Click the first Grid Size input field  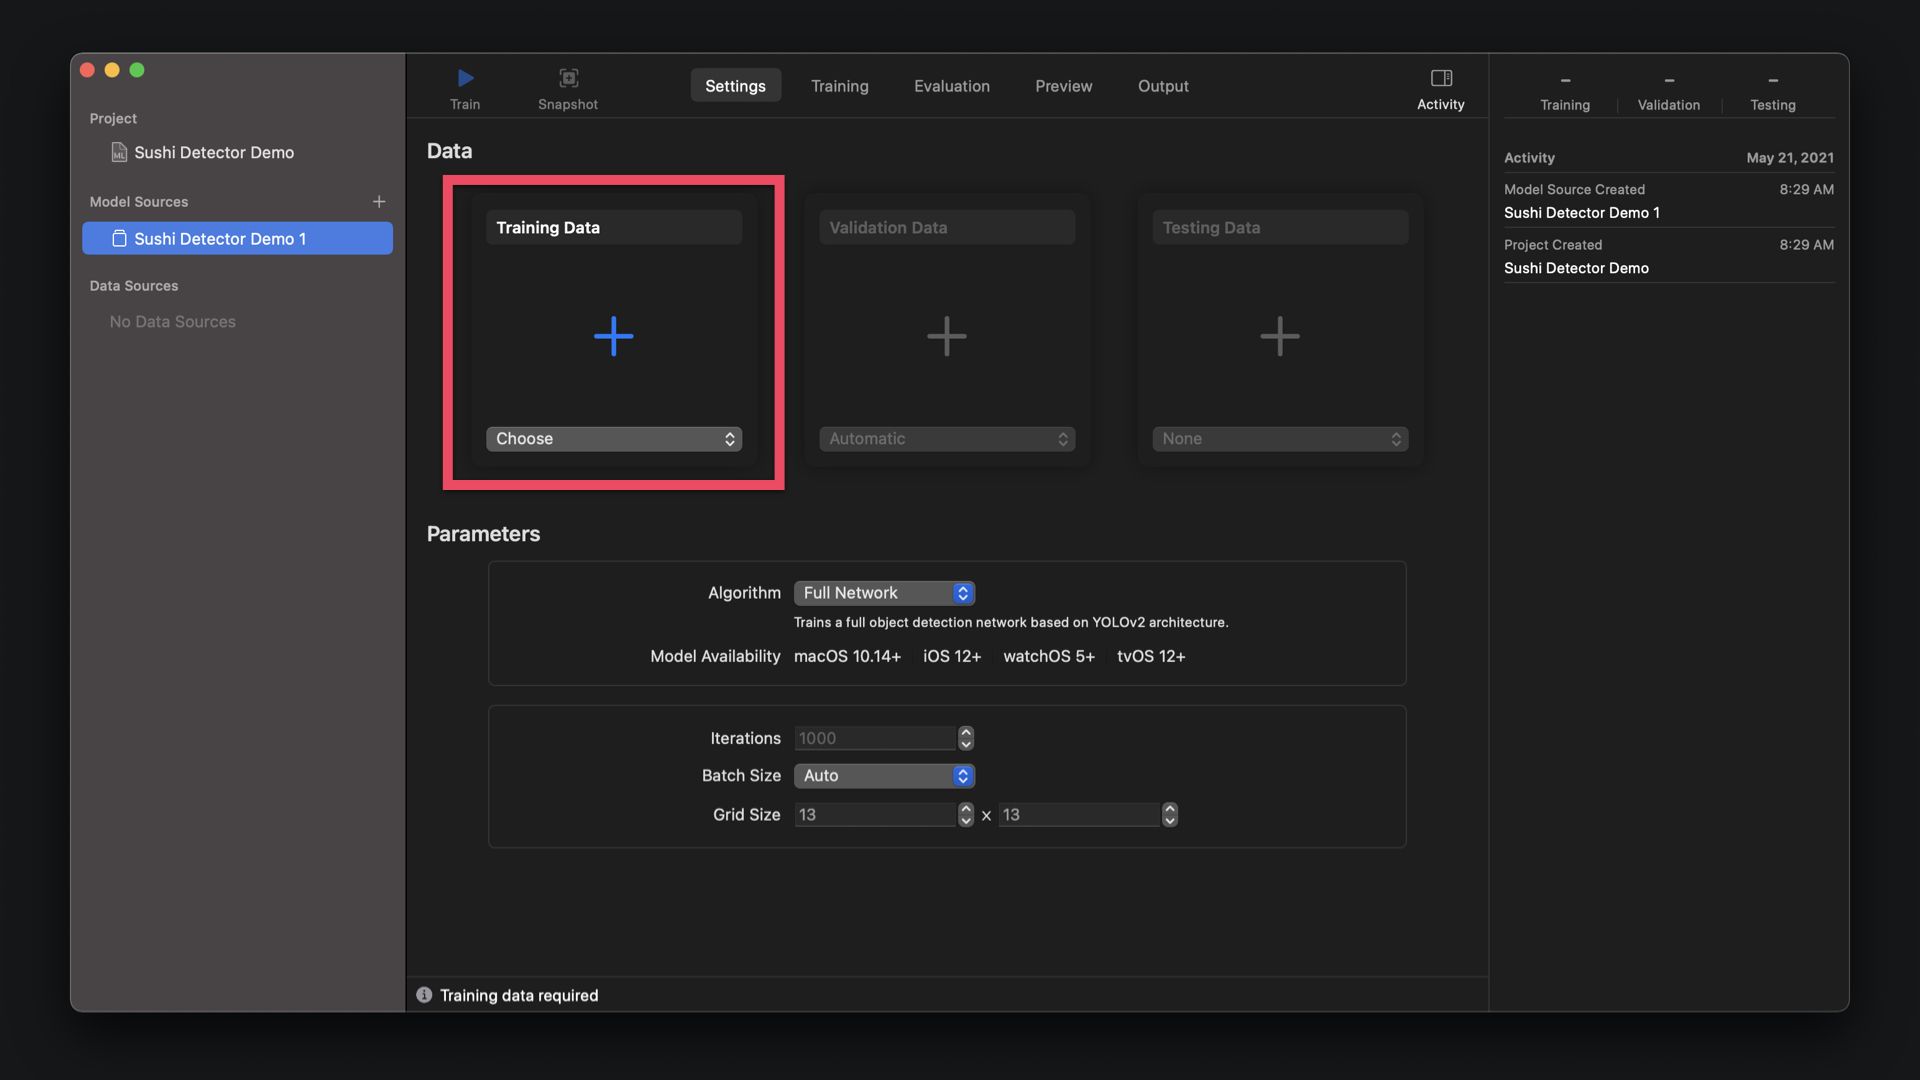click(x=874, y=815)
